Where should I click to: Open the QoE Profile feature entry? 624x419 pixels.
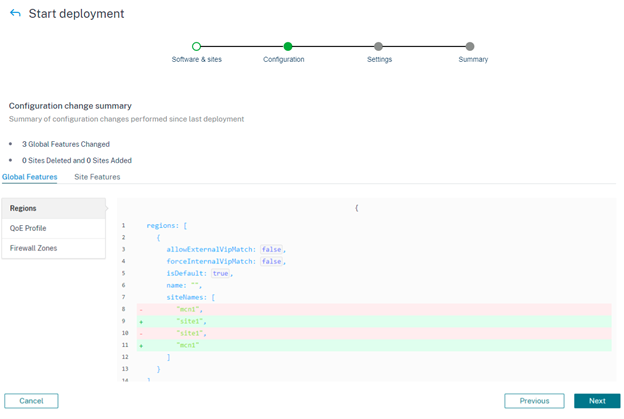coord(54,228)
